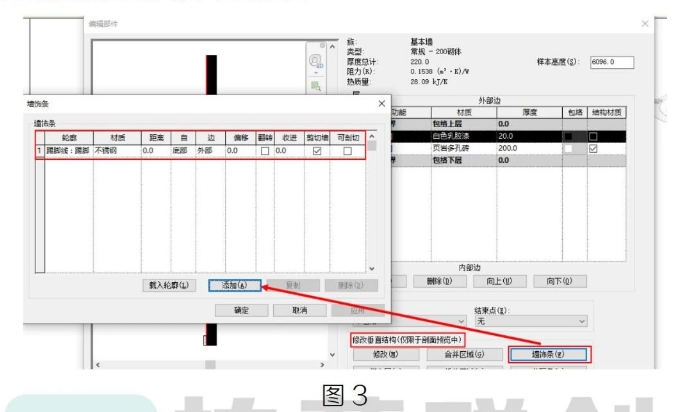Click 载入轮廓(L) button

pos(169,285)
